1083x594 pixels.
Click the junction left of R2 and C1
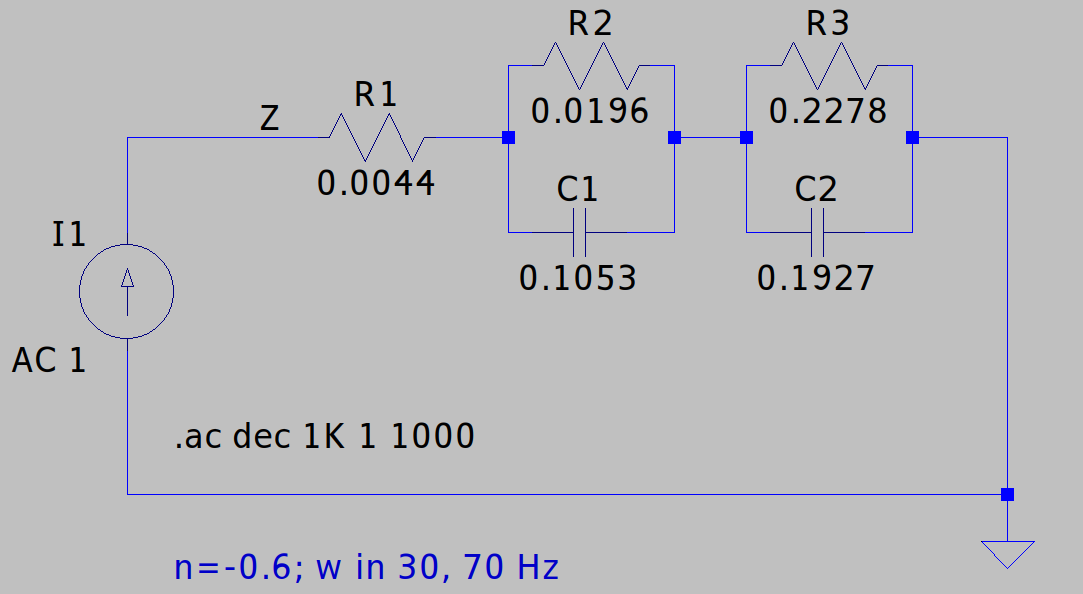(508, 138)
